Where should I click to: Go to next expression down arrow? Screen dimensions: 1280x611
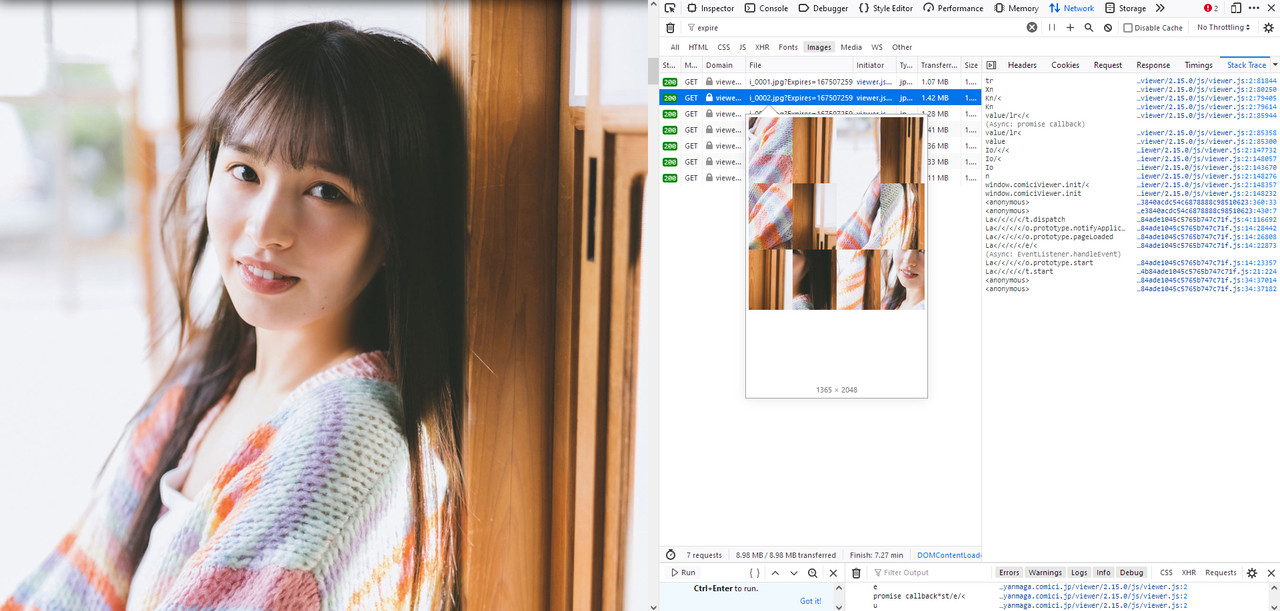[794, 573]
